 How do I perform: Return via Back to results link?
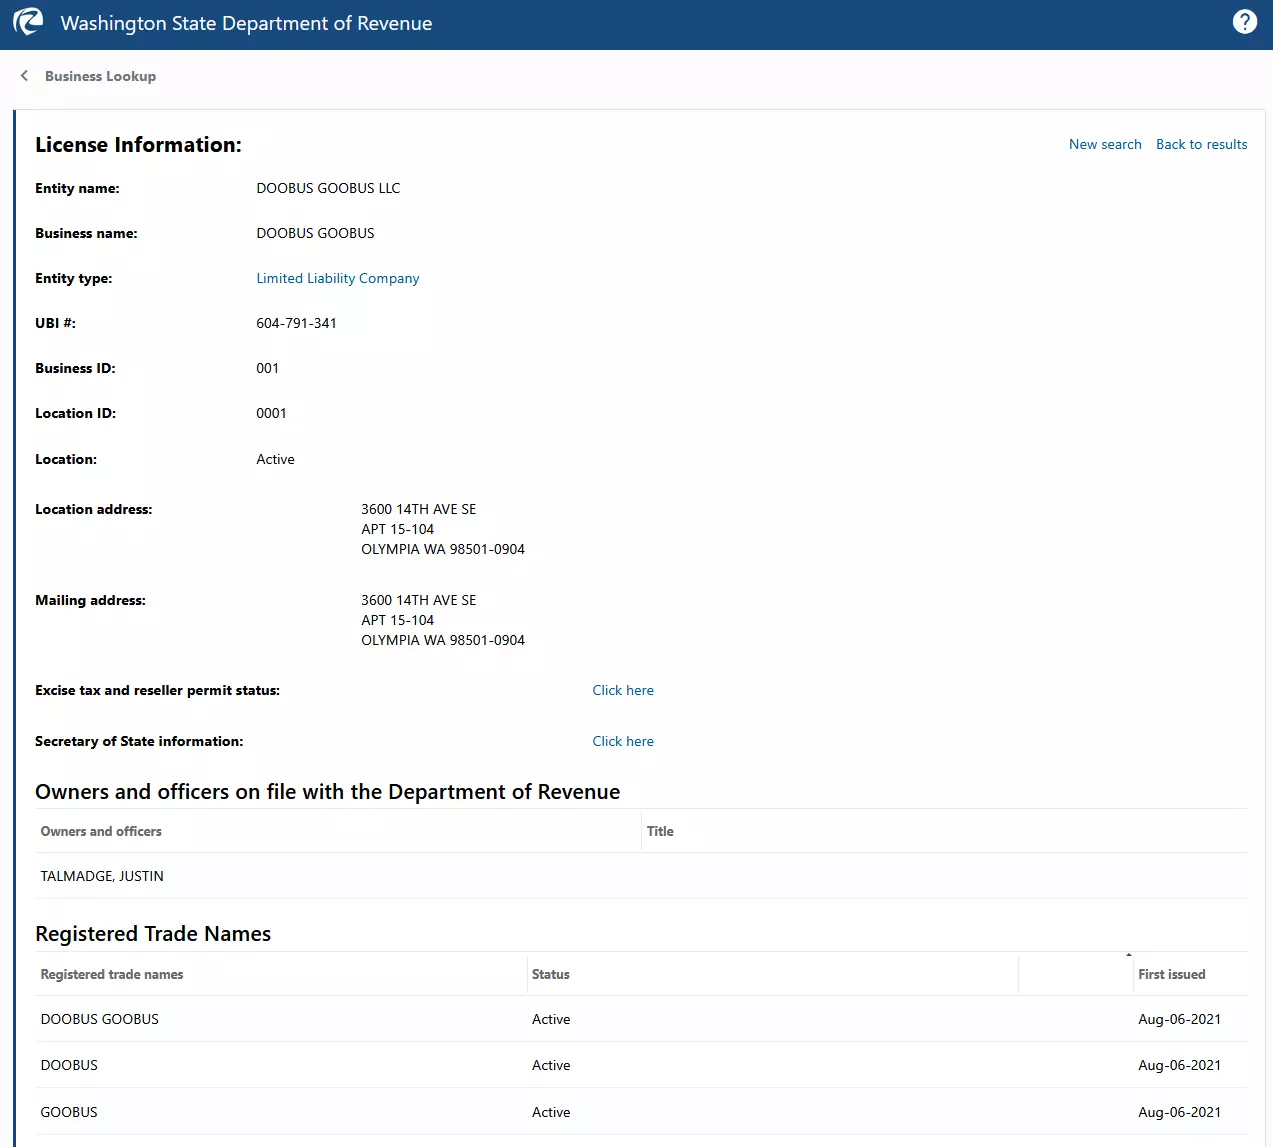pos(1202,144)
